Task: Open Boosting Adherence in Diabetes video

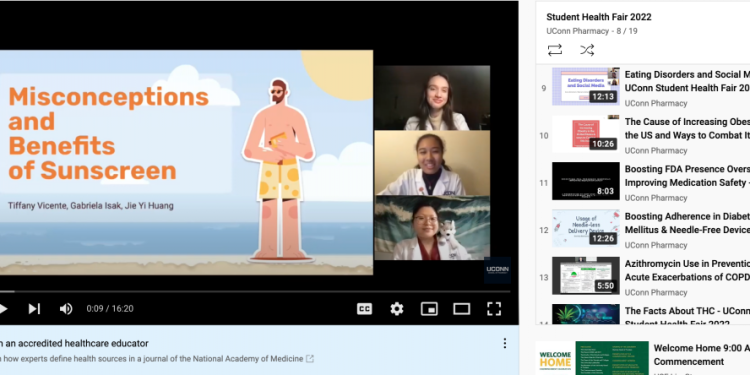Action: point(687,223)
